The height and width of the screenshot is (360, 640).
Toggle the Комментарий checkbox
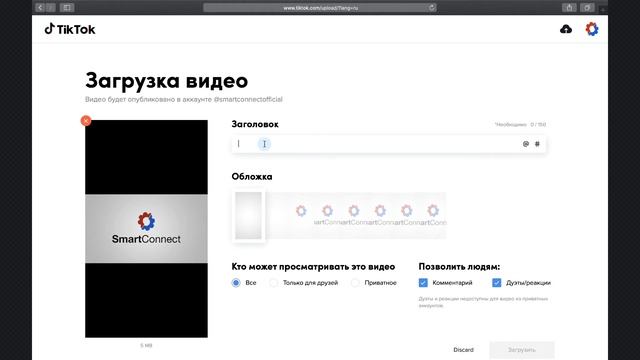(x=423, y=282)
